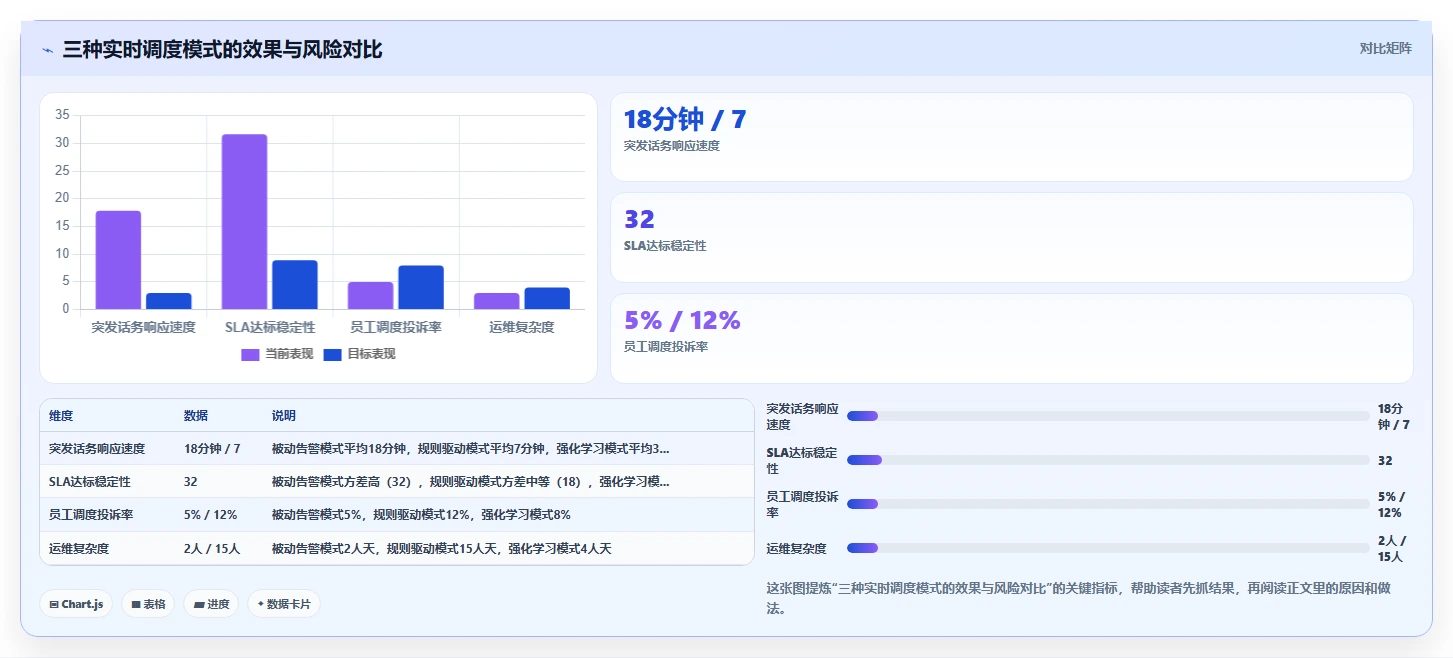Click the table cell 突发话务响应速度

point(97,449)
